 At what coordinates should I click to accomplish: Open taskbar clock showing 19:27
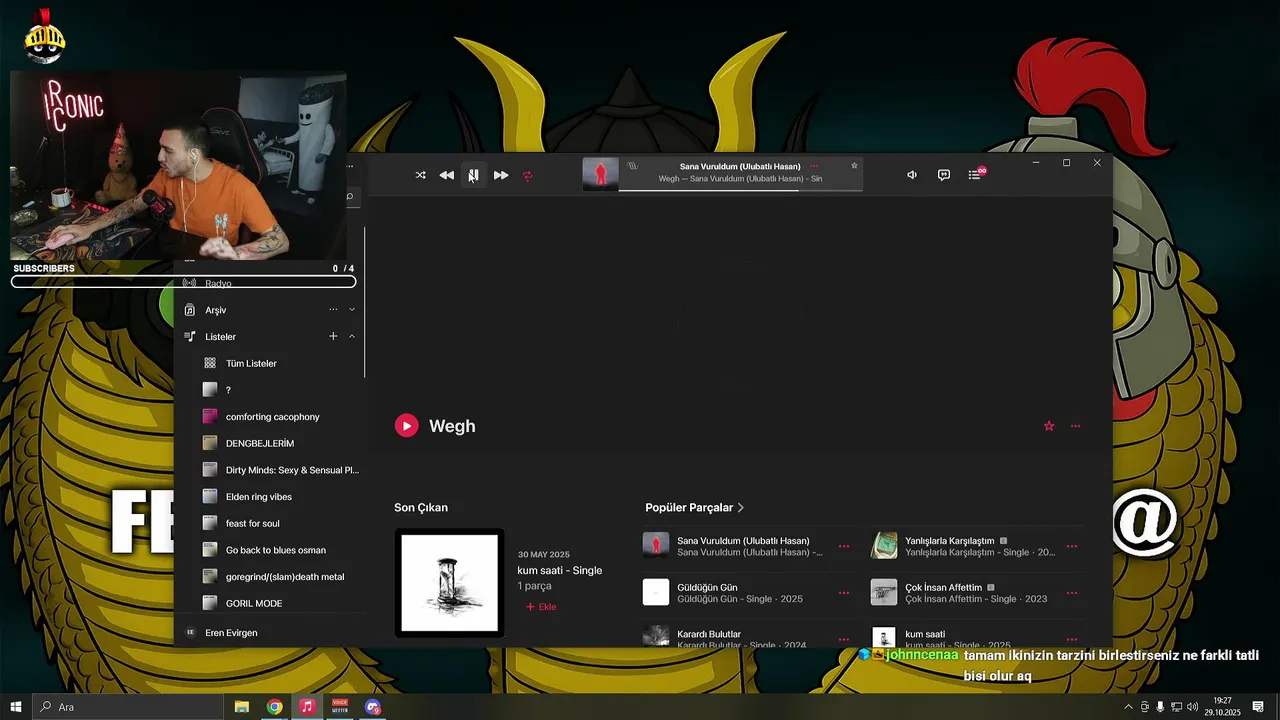tap(1222, 707)
